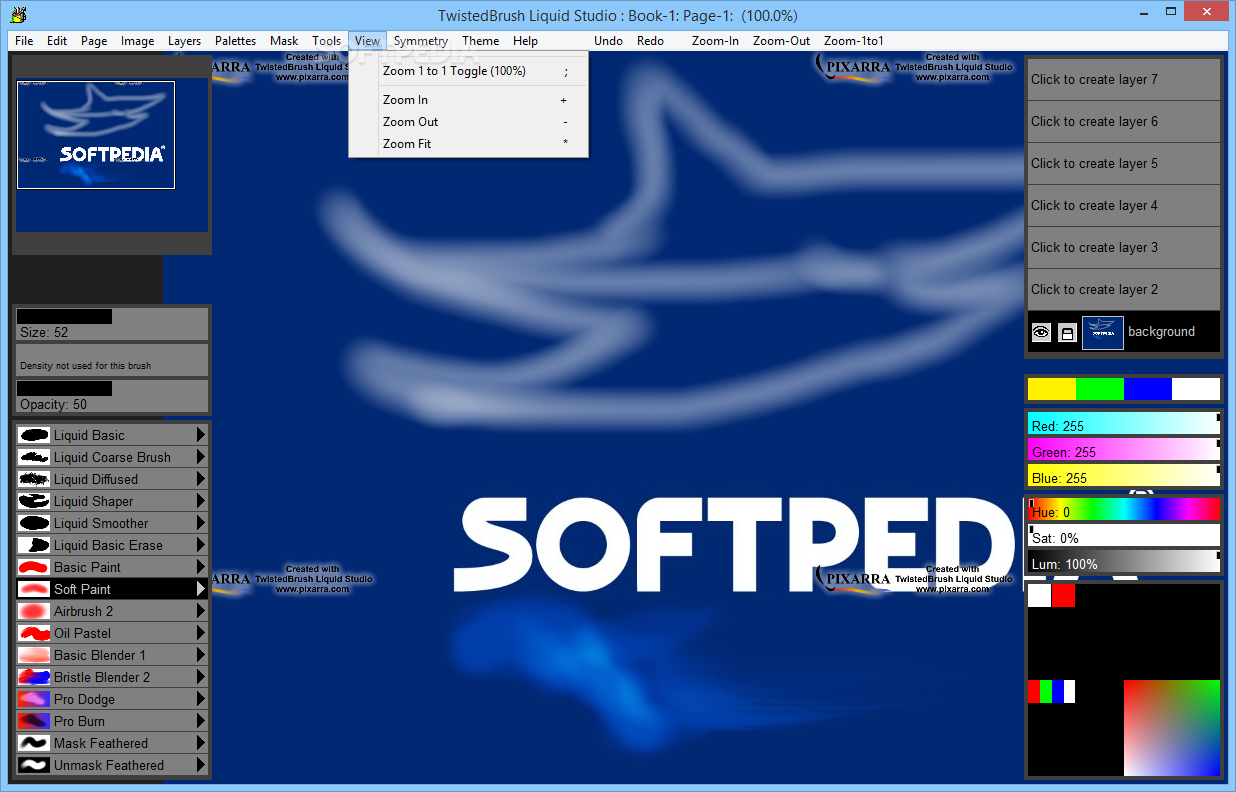
Task: Select the Liquid Smoother brush icon
Action: tap(34, 523)
